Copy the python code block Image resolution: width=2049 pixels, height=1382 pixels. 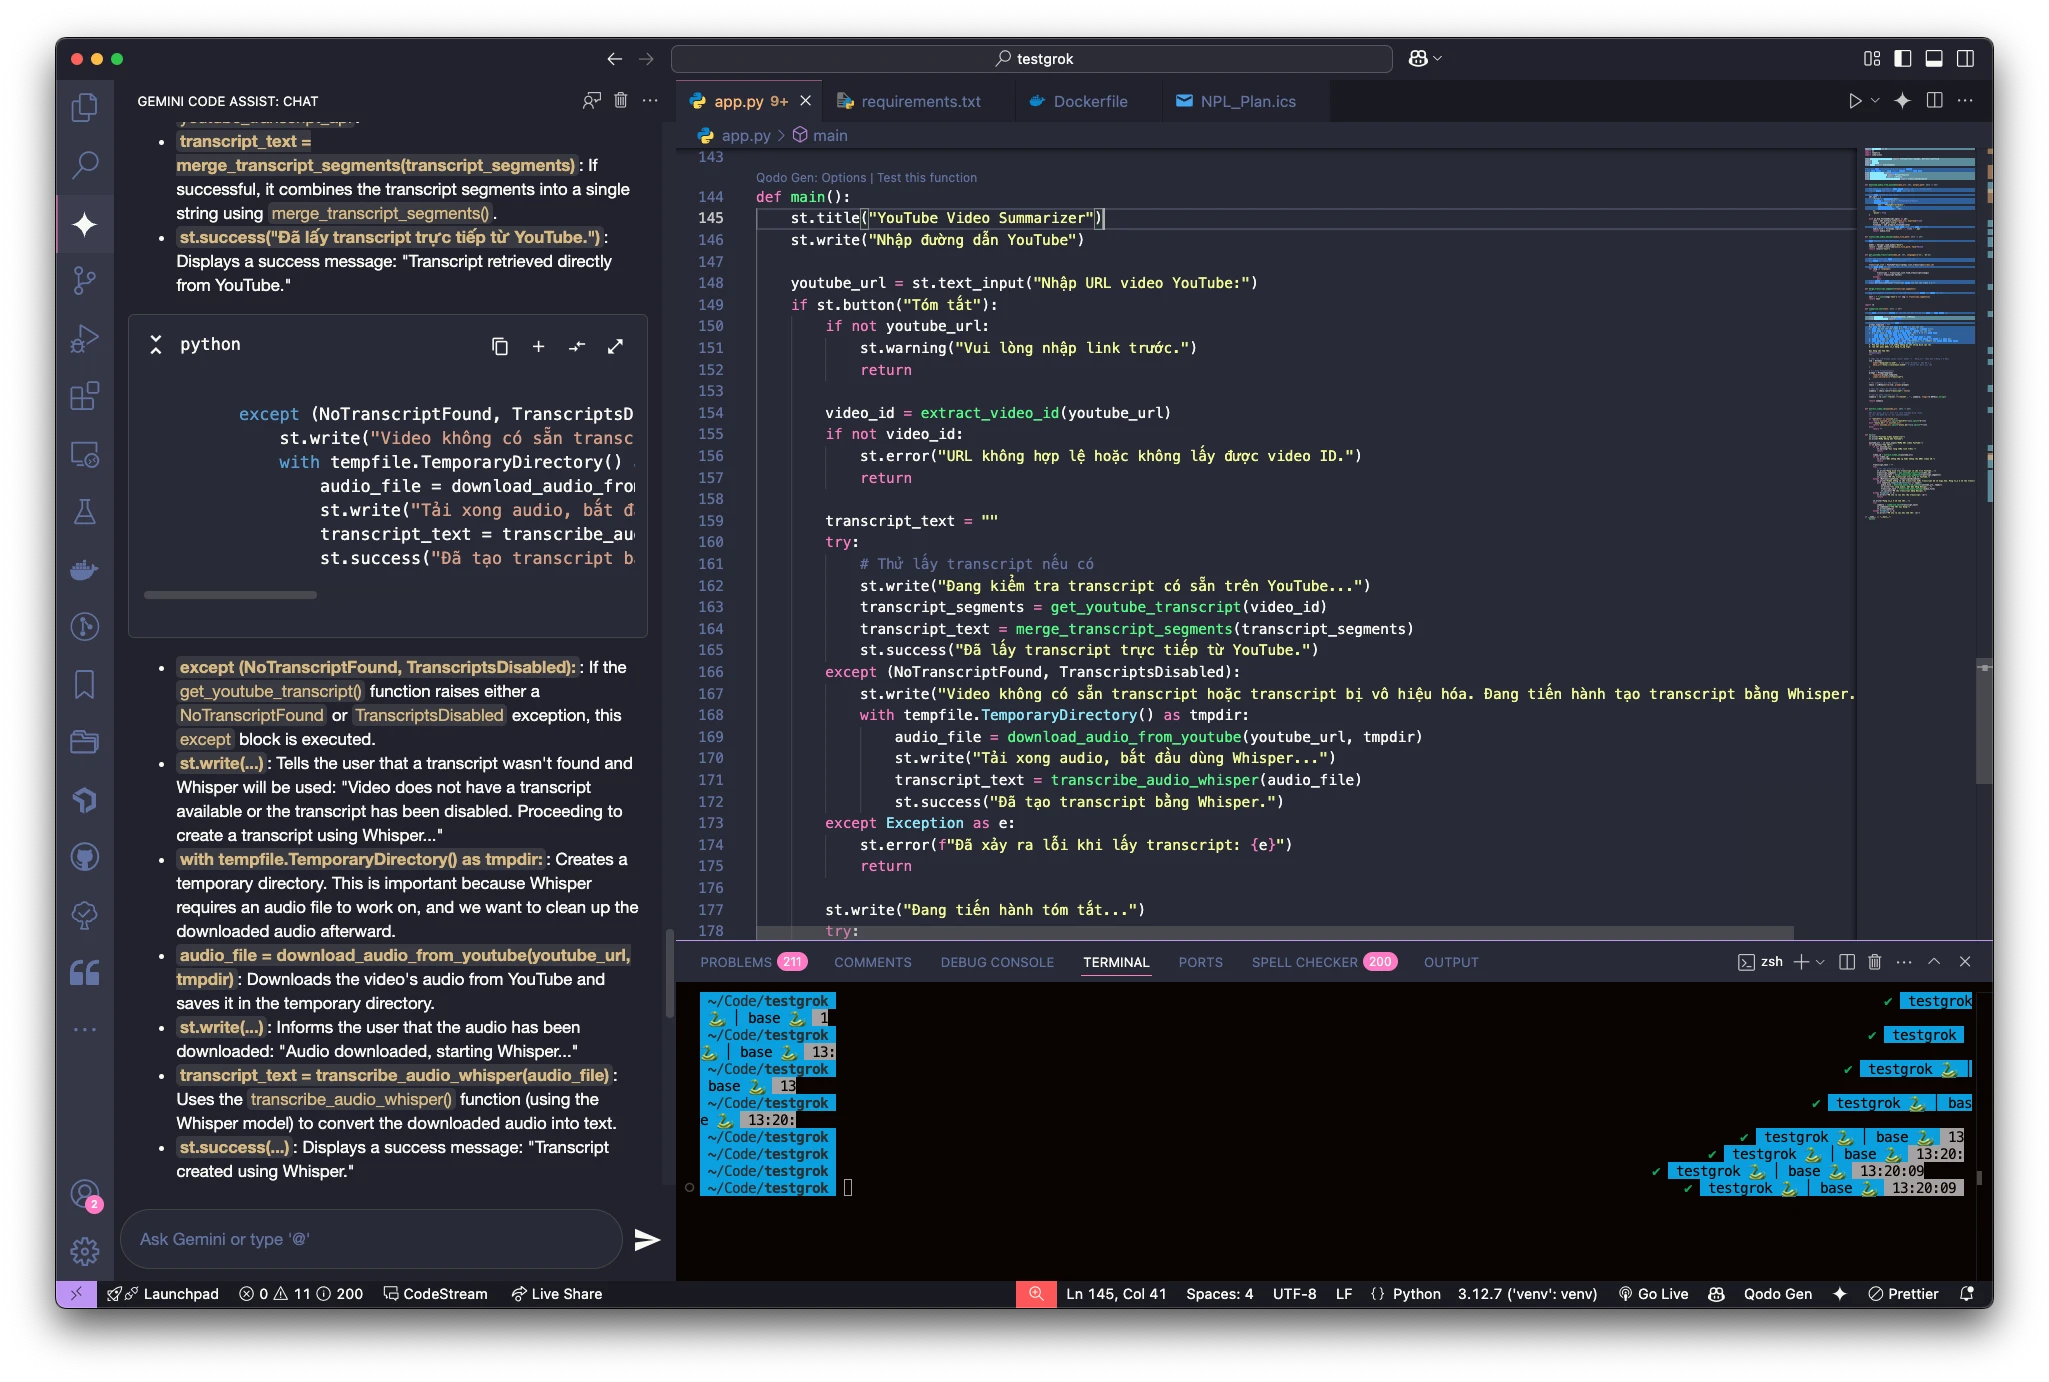click(500, 346)
